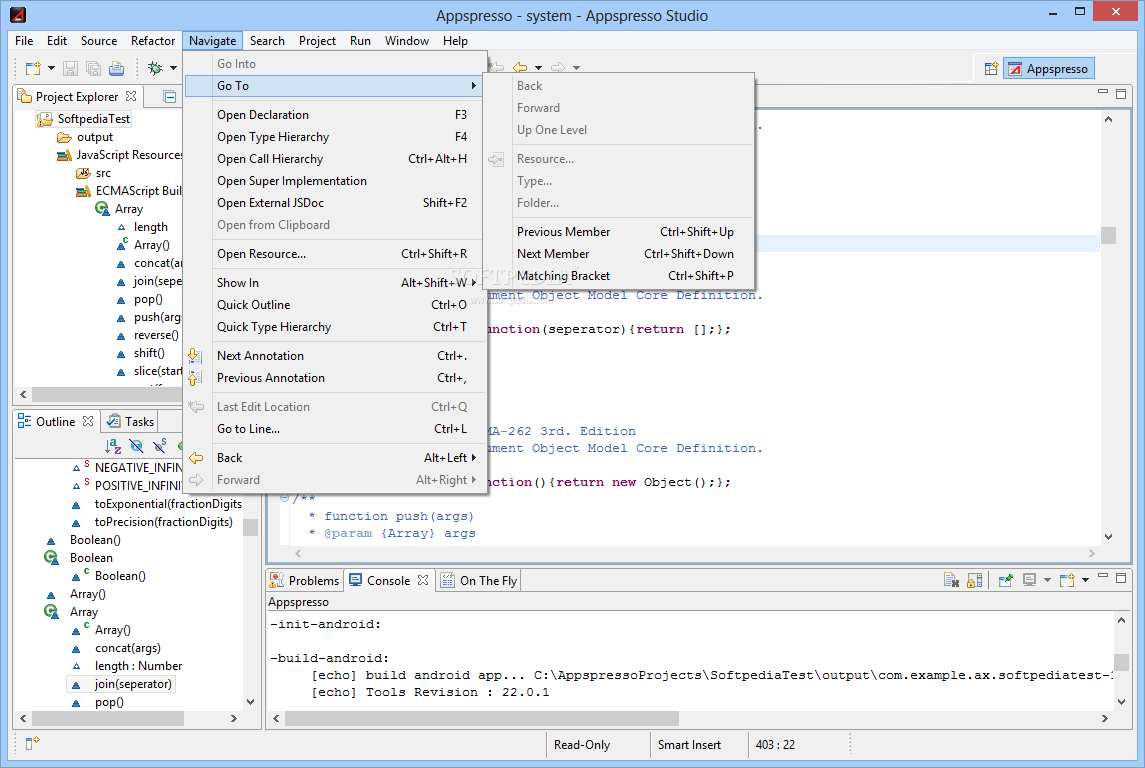Viewport: 1145px width, 768px height.
Task: Click the Debug bug icon
Action: (x=155, y=69)
